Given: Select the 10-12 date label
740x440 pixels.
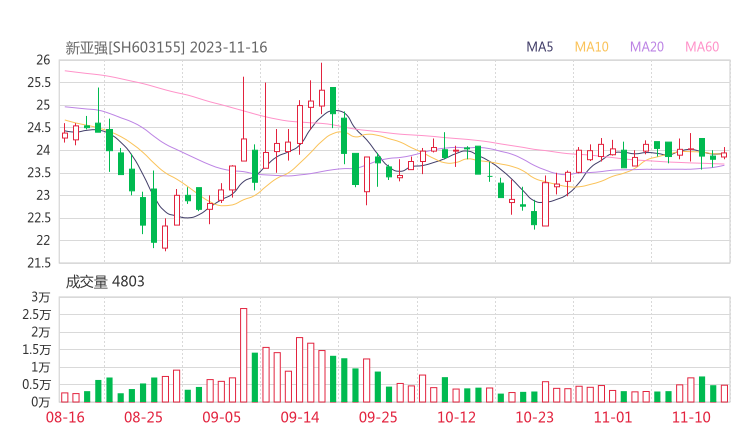Looking at the screenshot, I should point(456,417).
